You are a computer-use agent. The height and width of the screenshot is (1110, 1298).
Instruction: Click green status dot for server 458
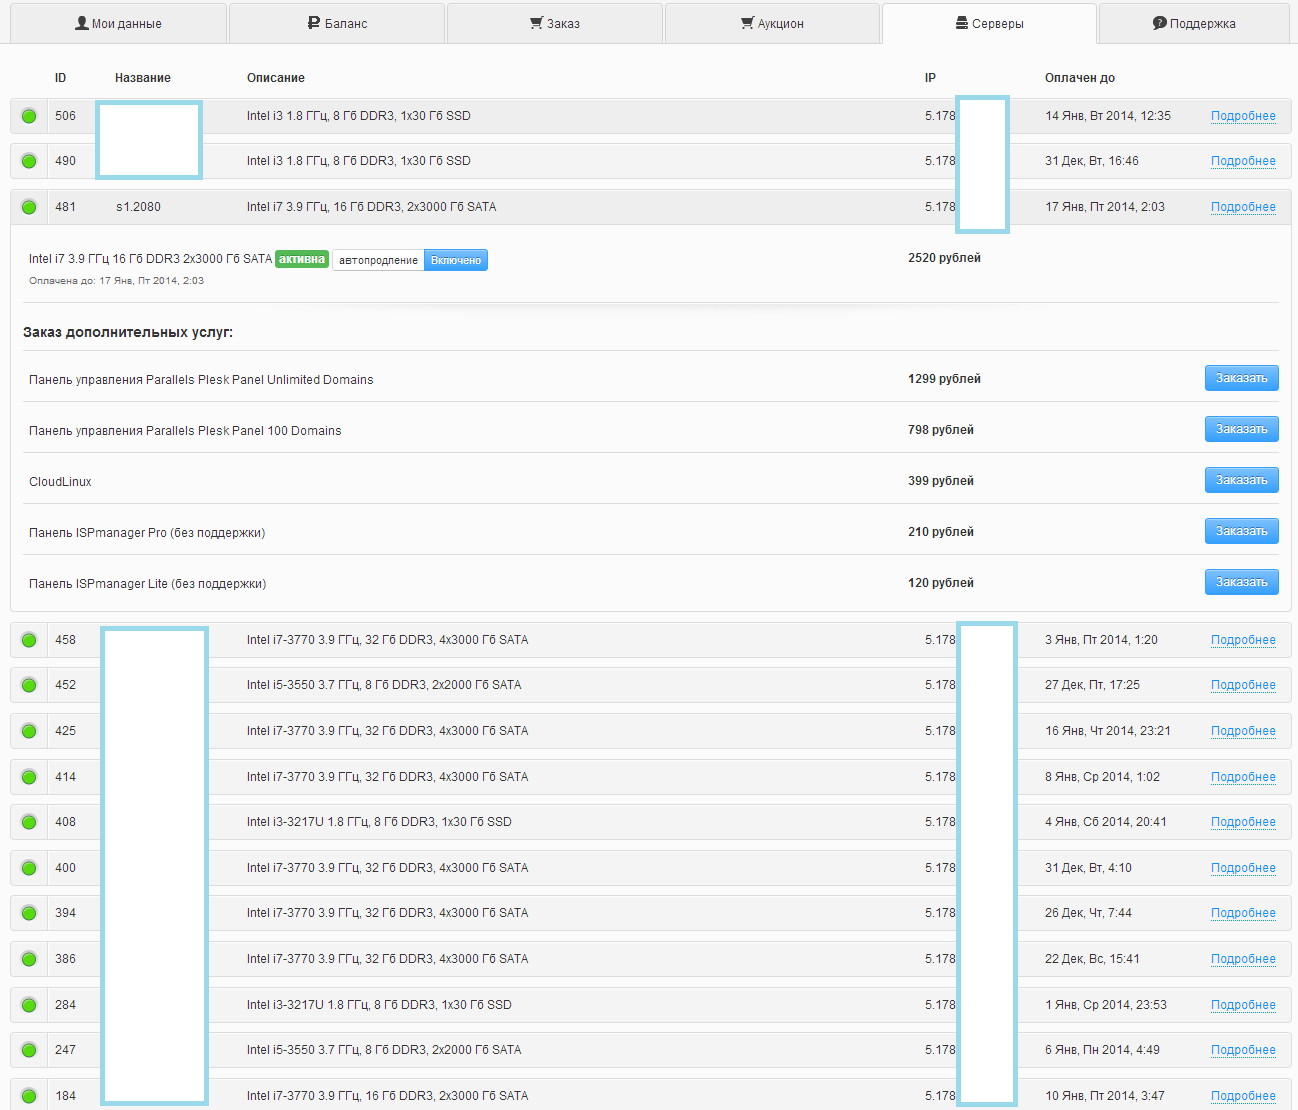(29, 640)
